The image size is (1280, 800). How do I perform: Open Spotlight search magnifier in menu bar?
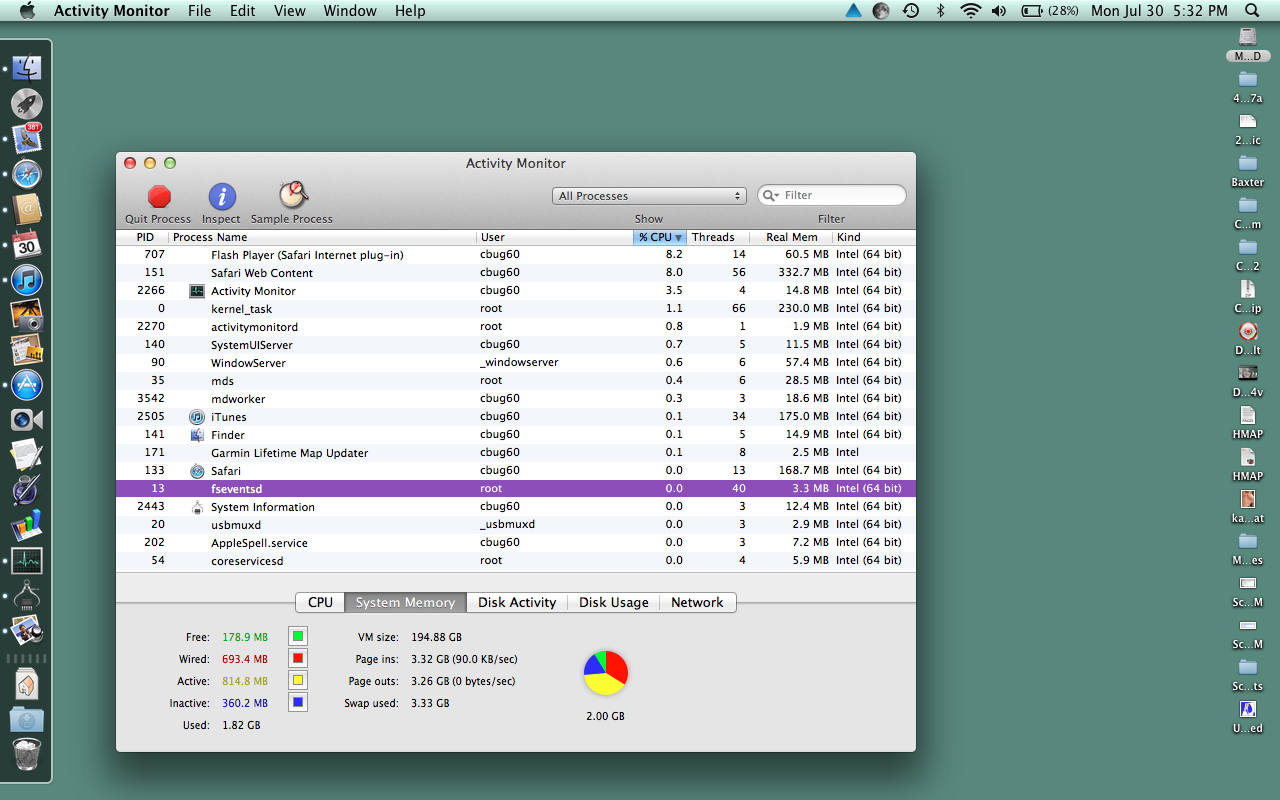tap(1252, 11)
